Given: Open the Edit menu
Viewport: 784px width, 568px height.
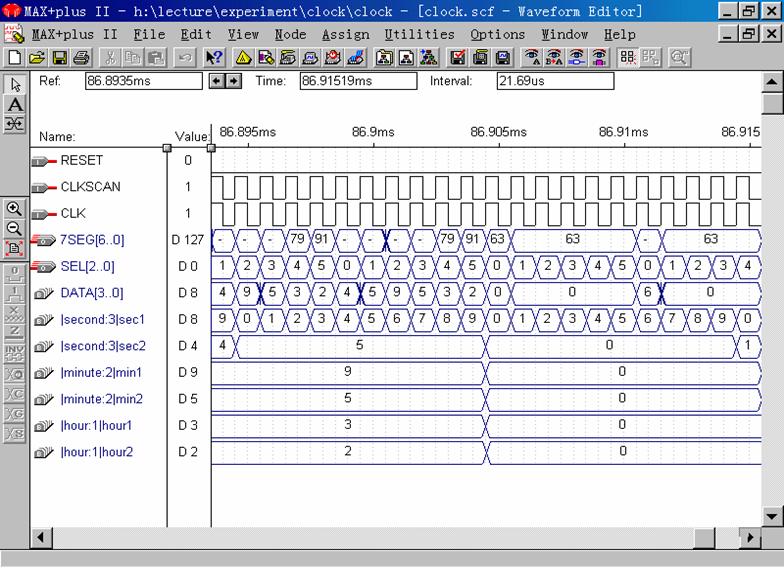Looking at the screenshot, I should (196, 34).
